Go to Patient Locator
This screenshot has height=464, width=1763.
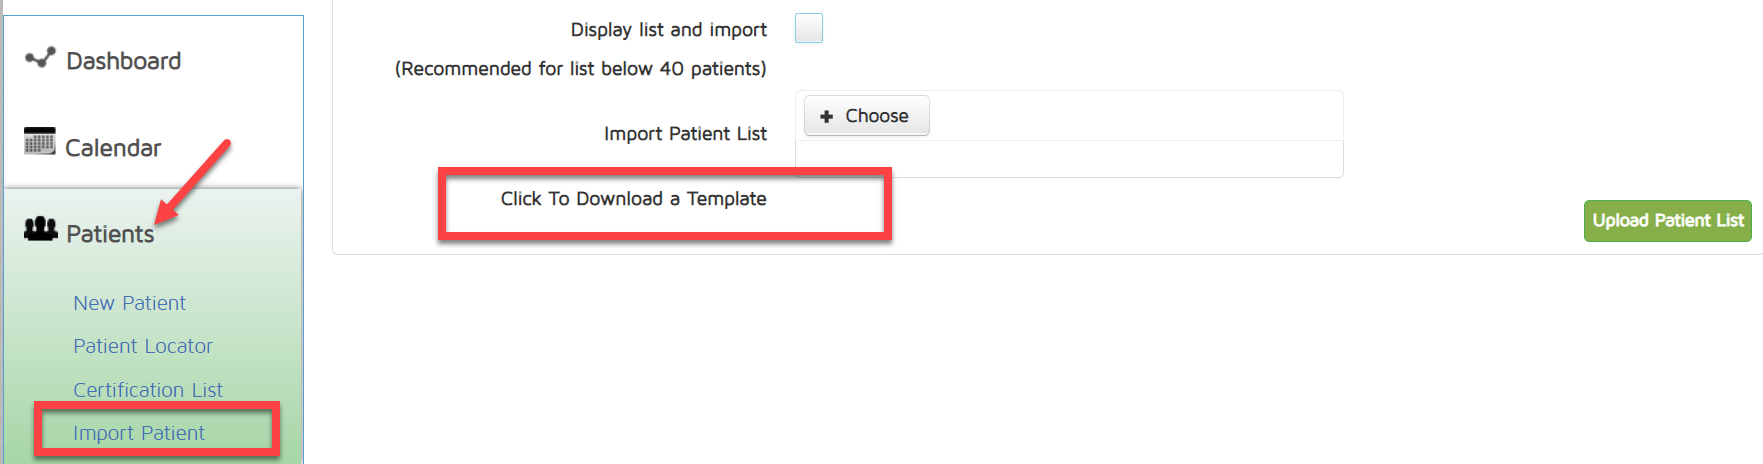pyautogui.click(x=143, y=346)
